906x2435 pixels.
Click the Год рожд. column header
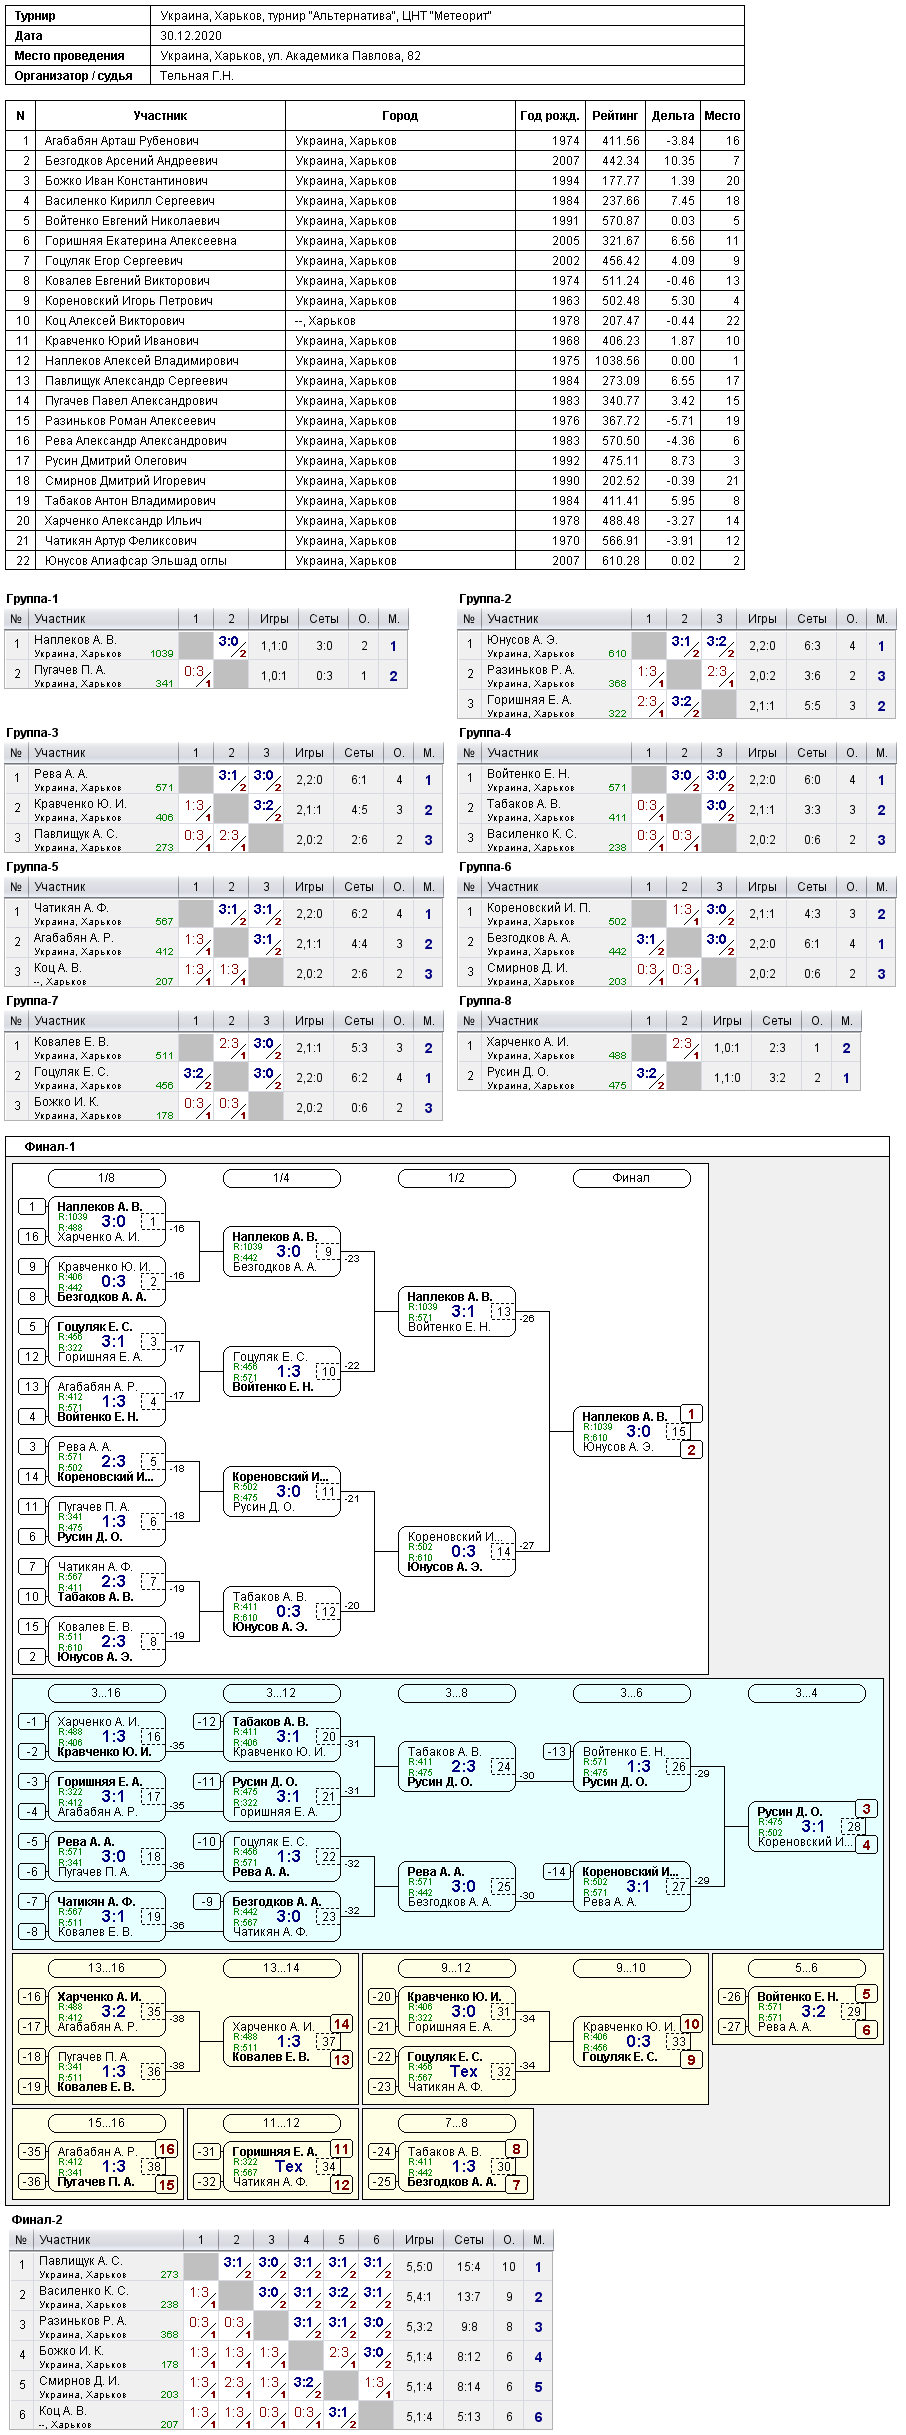[550, 116]
